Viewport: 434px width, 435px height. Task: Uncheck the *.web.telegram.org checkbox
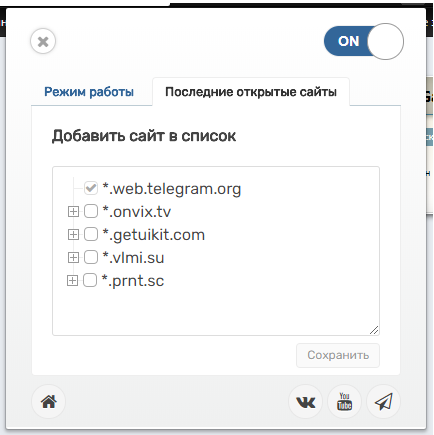(x=91, y=188)
